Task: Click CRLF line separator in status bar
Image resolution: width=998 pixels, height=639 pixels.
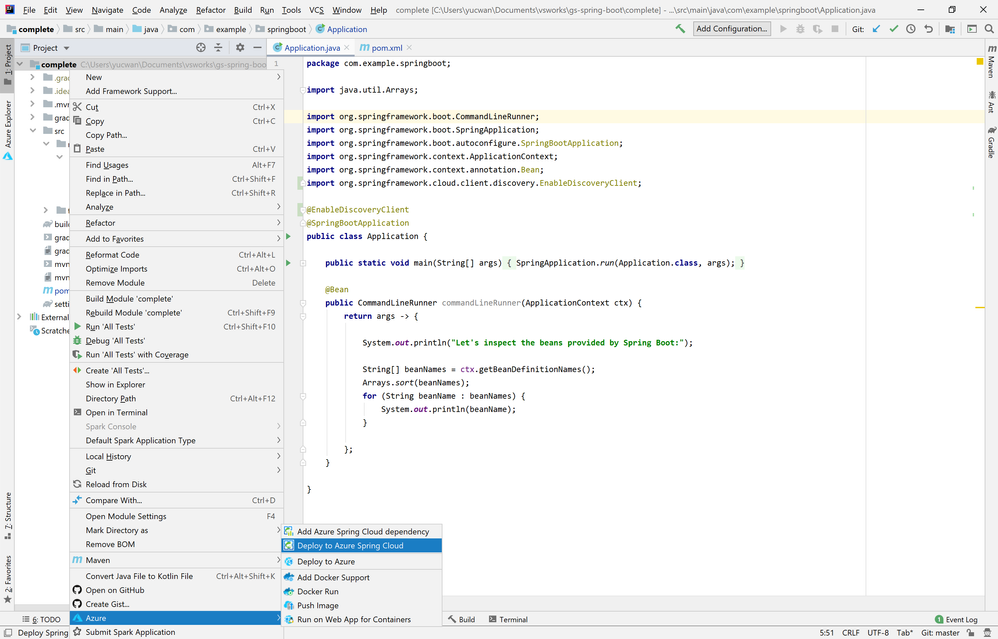Action: pyautogui.click(x=850, y=633)
